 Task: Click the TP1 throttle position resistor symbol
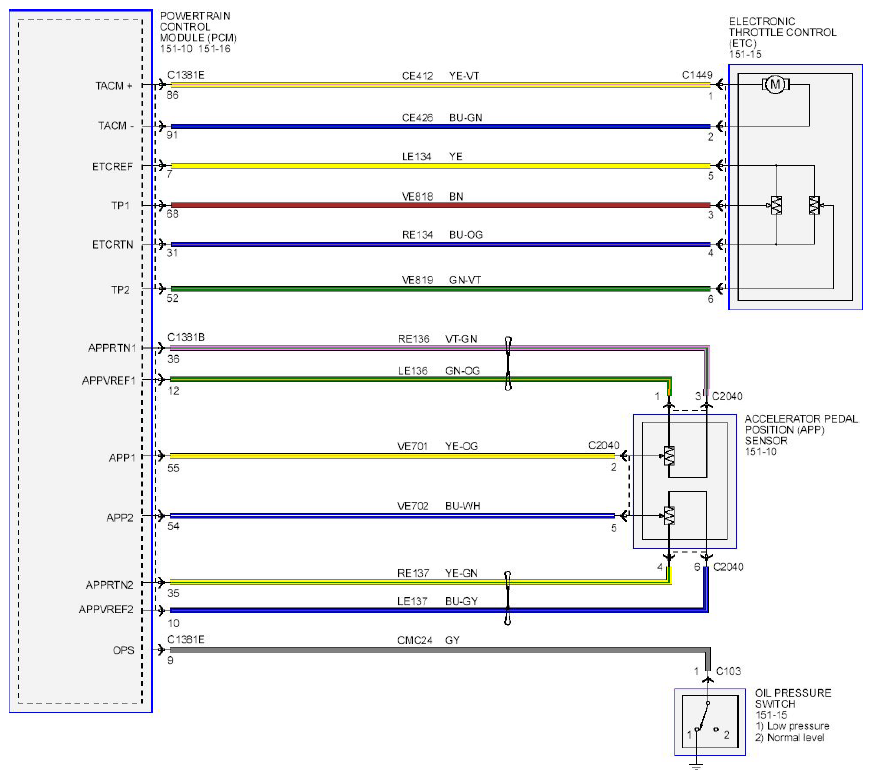(776, 205)
